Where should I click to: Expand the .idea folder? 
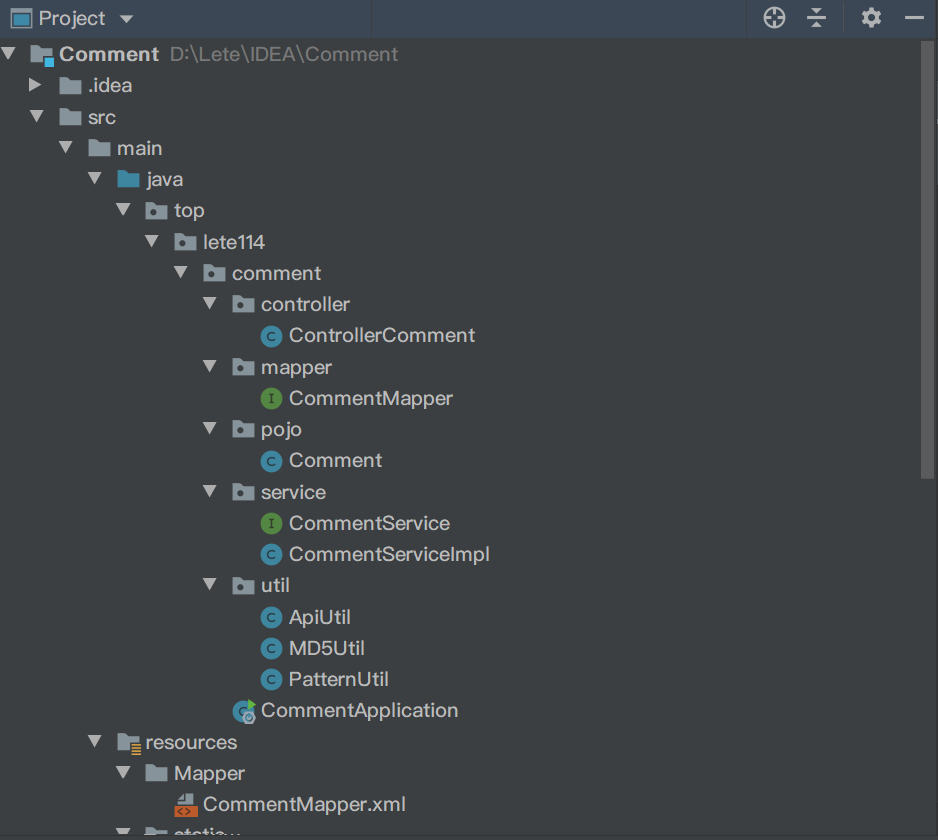pyautogui.click(x=36, y=85)
